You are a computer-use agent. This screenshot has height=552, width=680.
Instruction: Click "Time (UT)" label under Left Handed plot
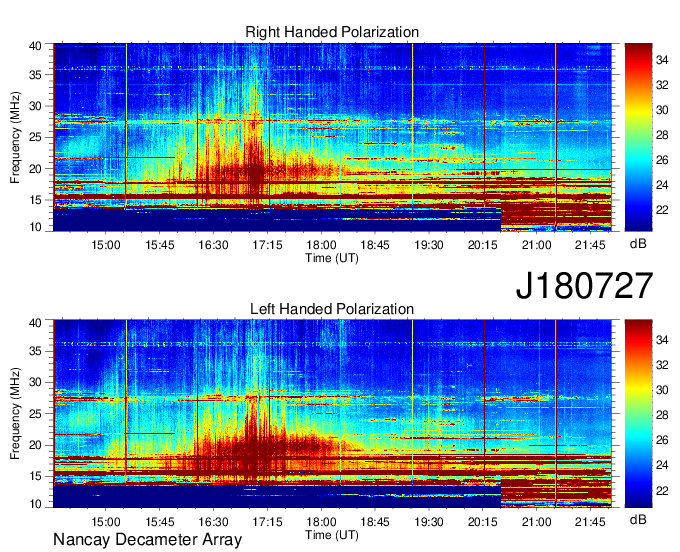332,535
